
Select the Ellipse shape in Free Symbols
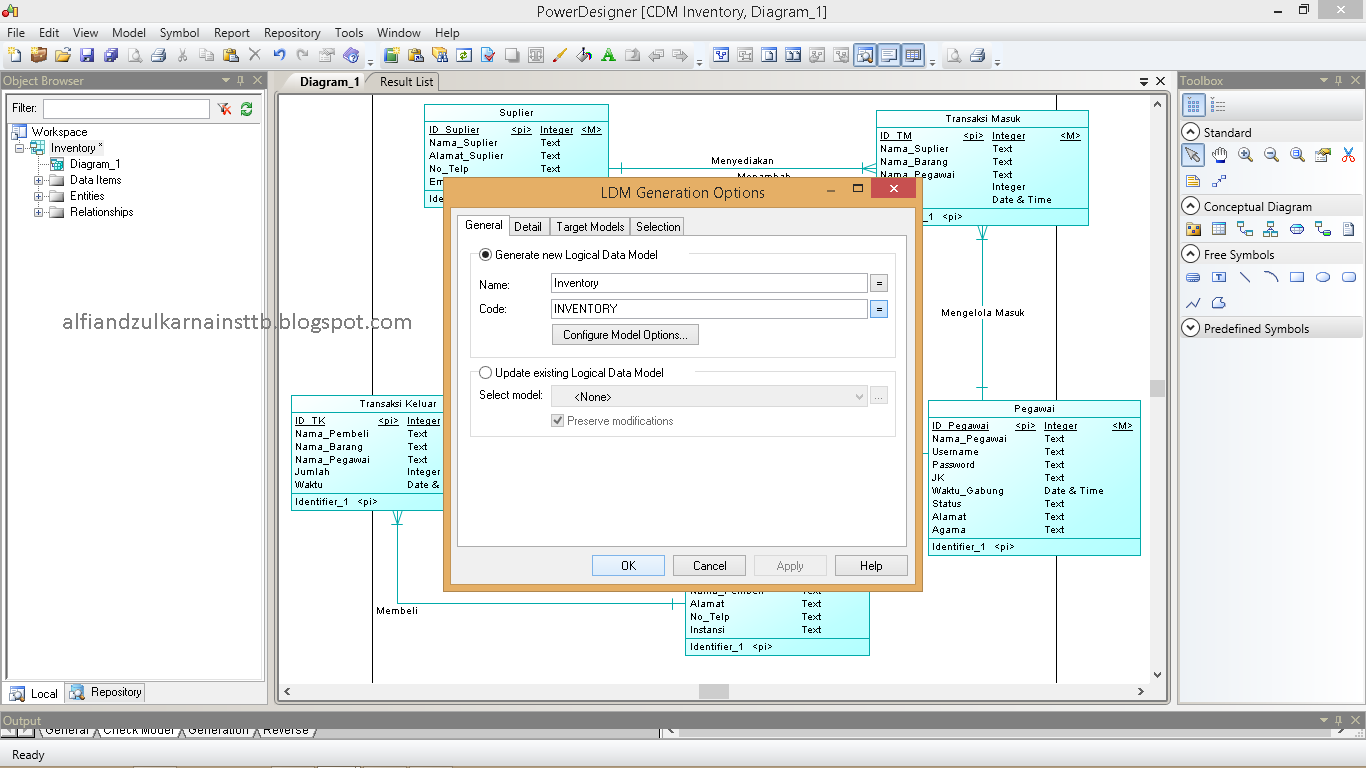(1323, 277)
